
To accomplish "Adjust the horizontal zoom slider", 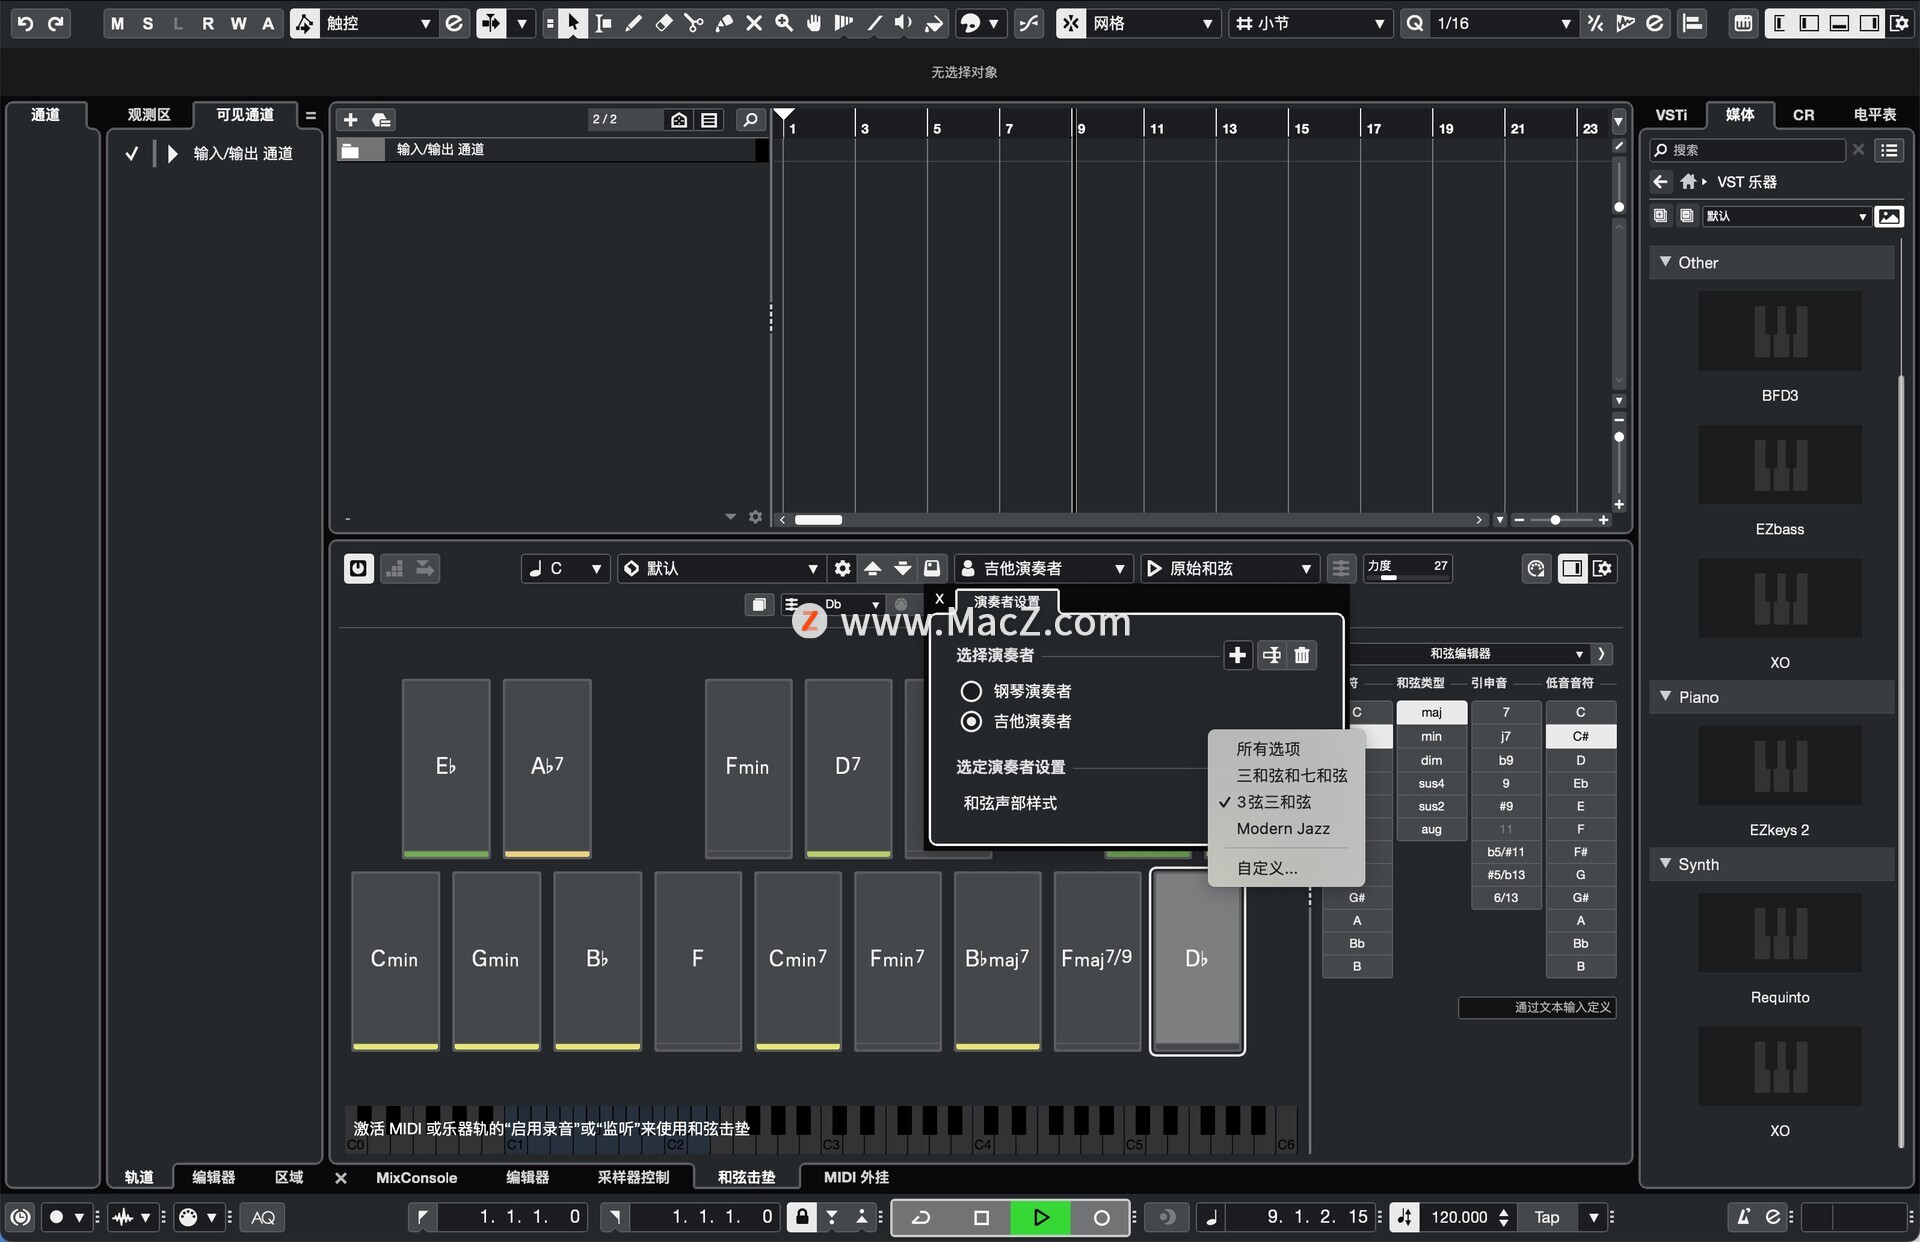I will point(1555,520).
